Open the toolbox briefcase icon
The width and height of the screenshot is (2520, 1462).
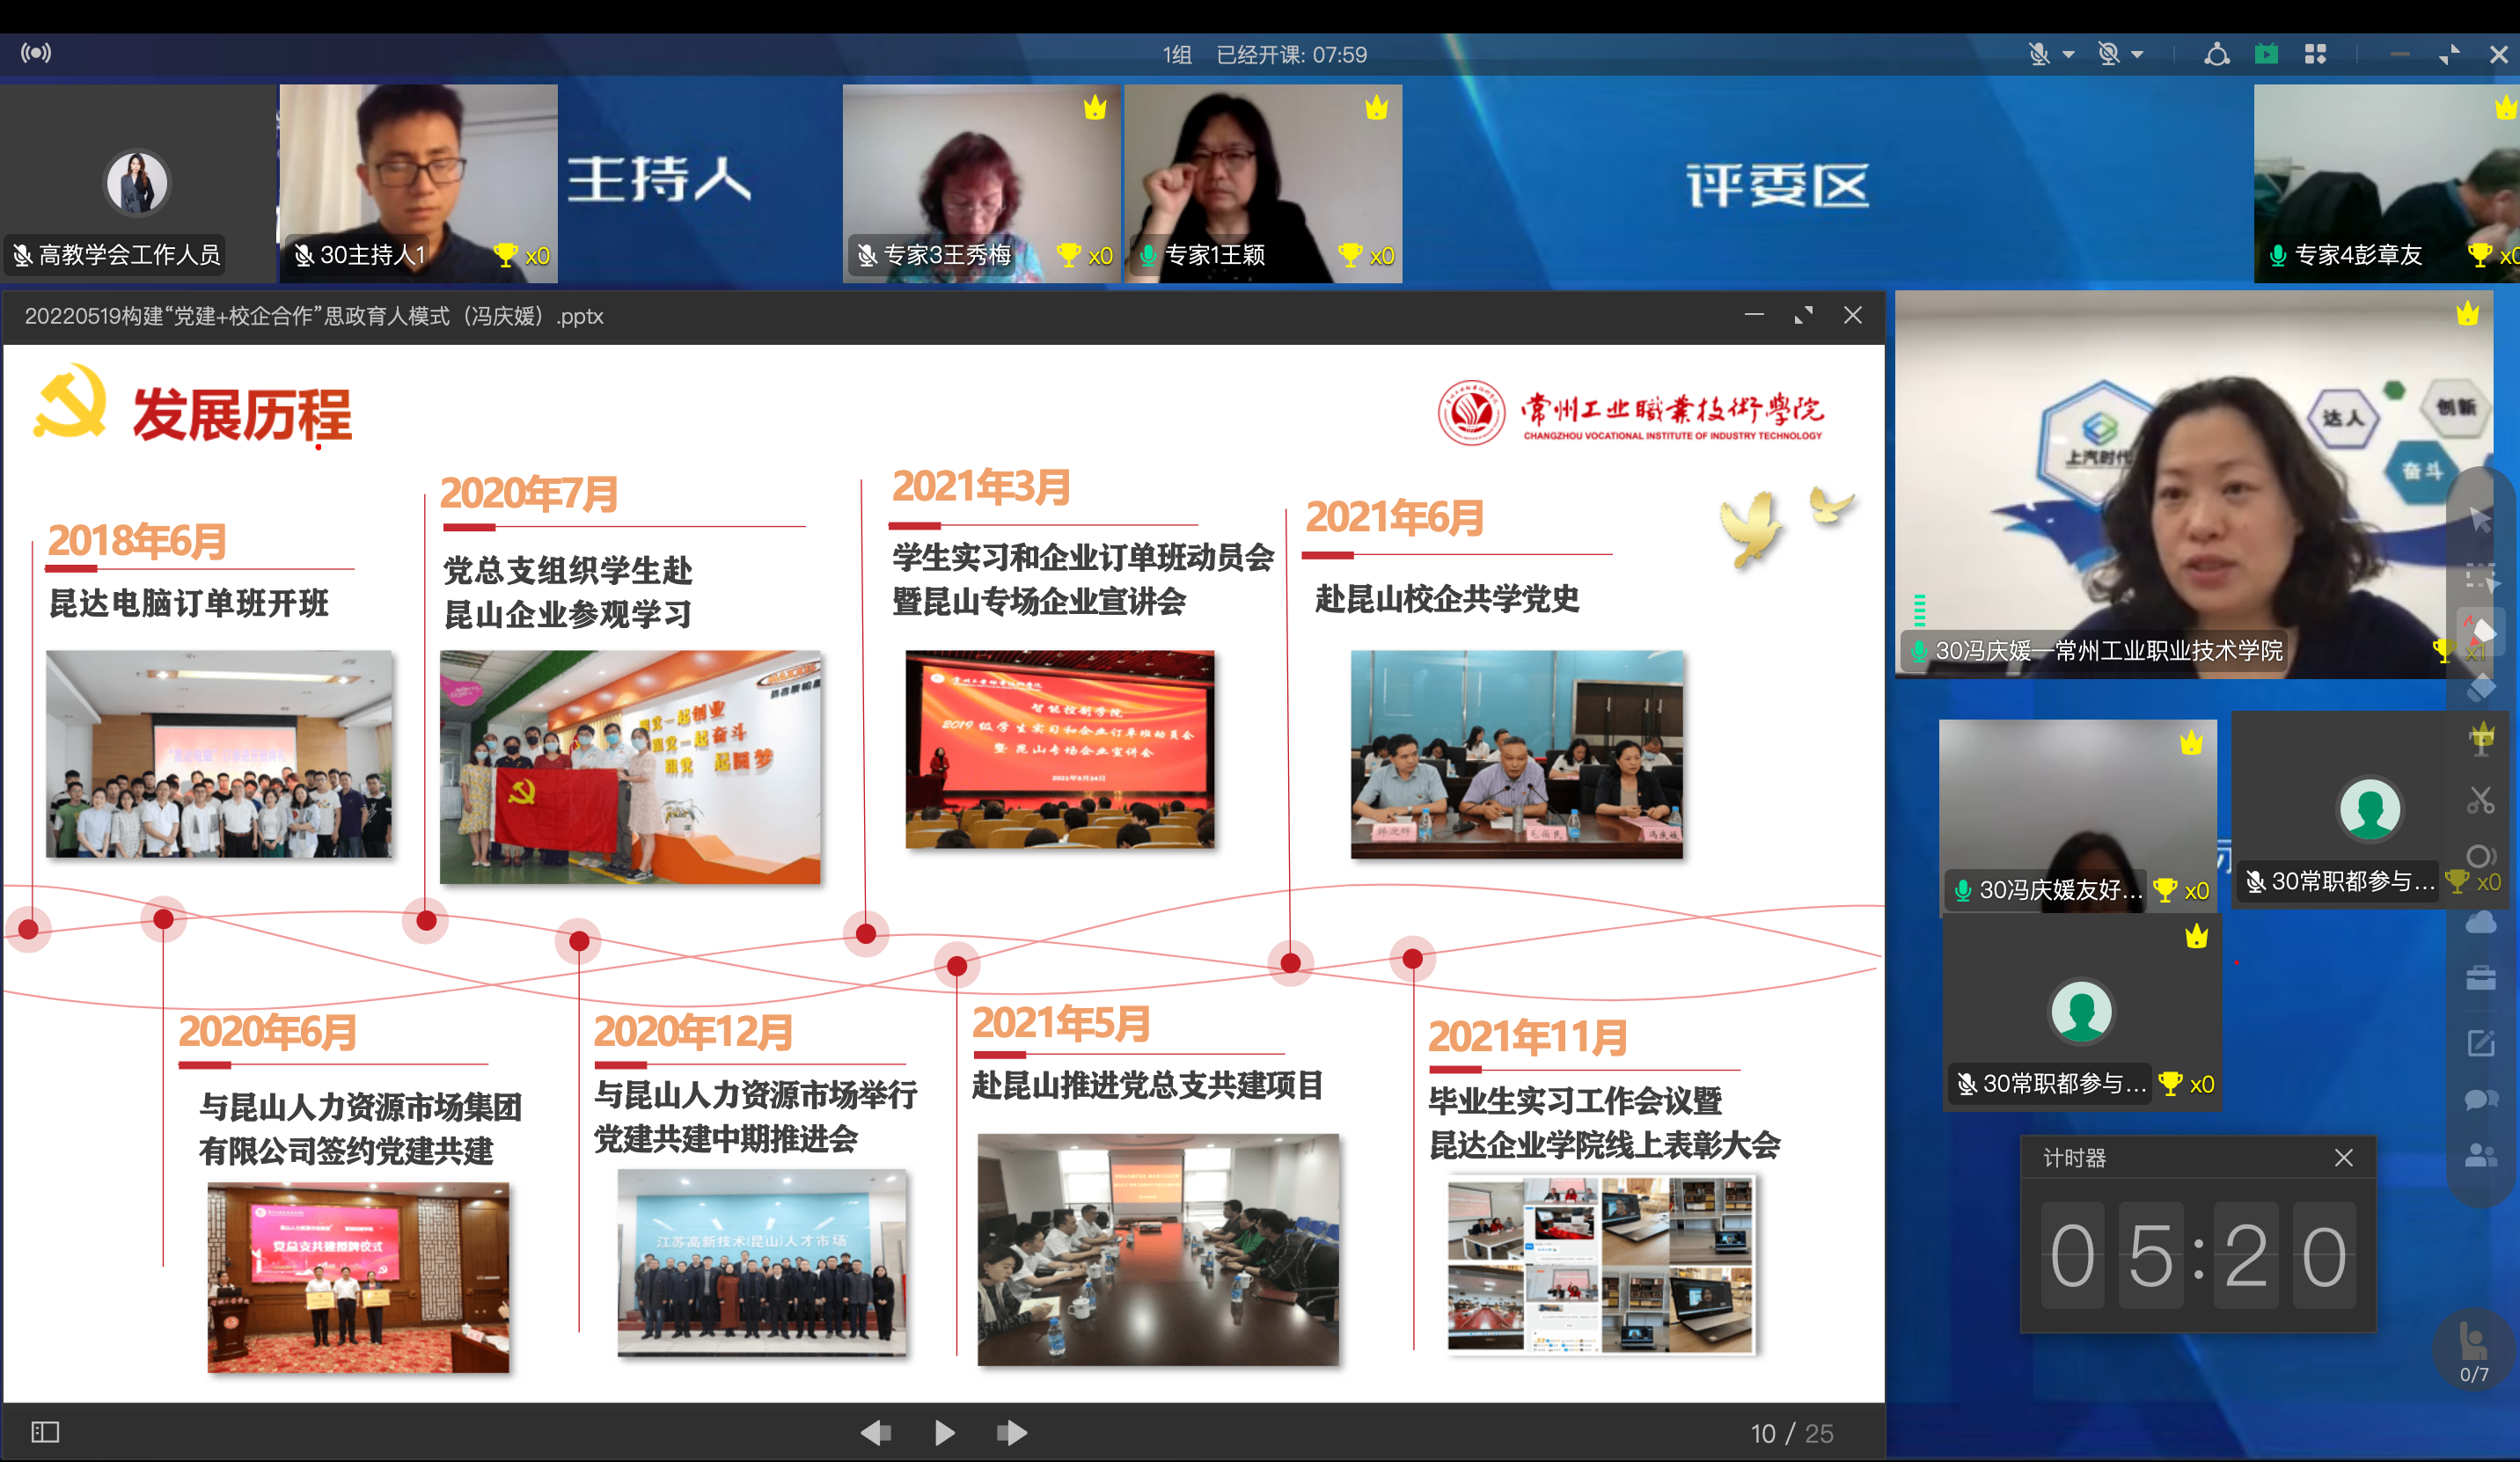coord(2480,978)
